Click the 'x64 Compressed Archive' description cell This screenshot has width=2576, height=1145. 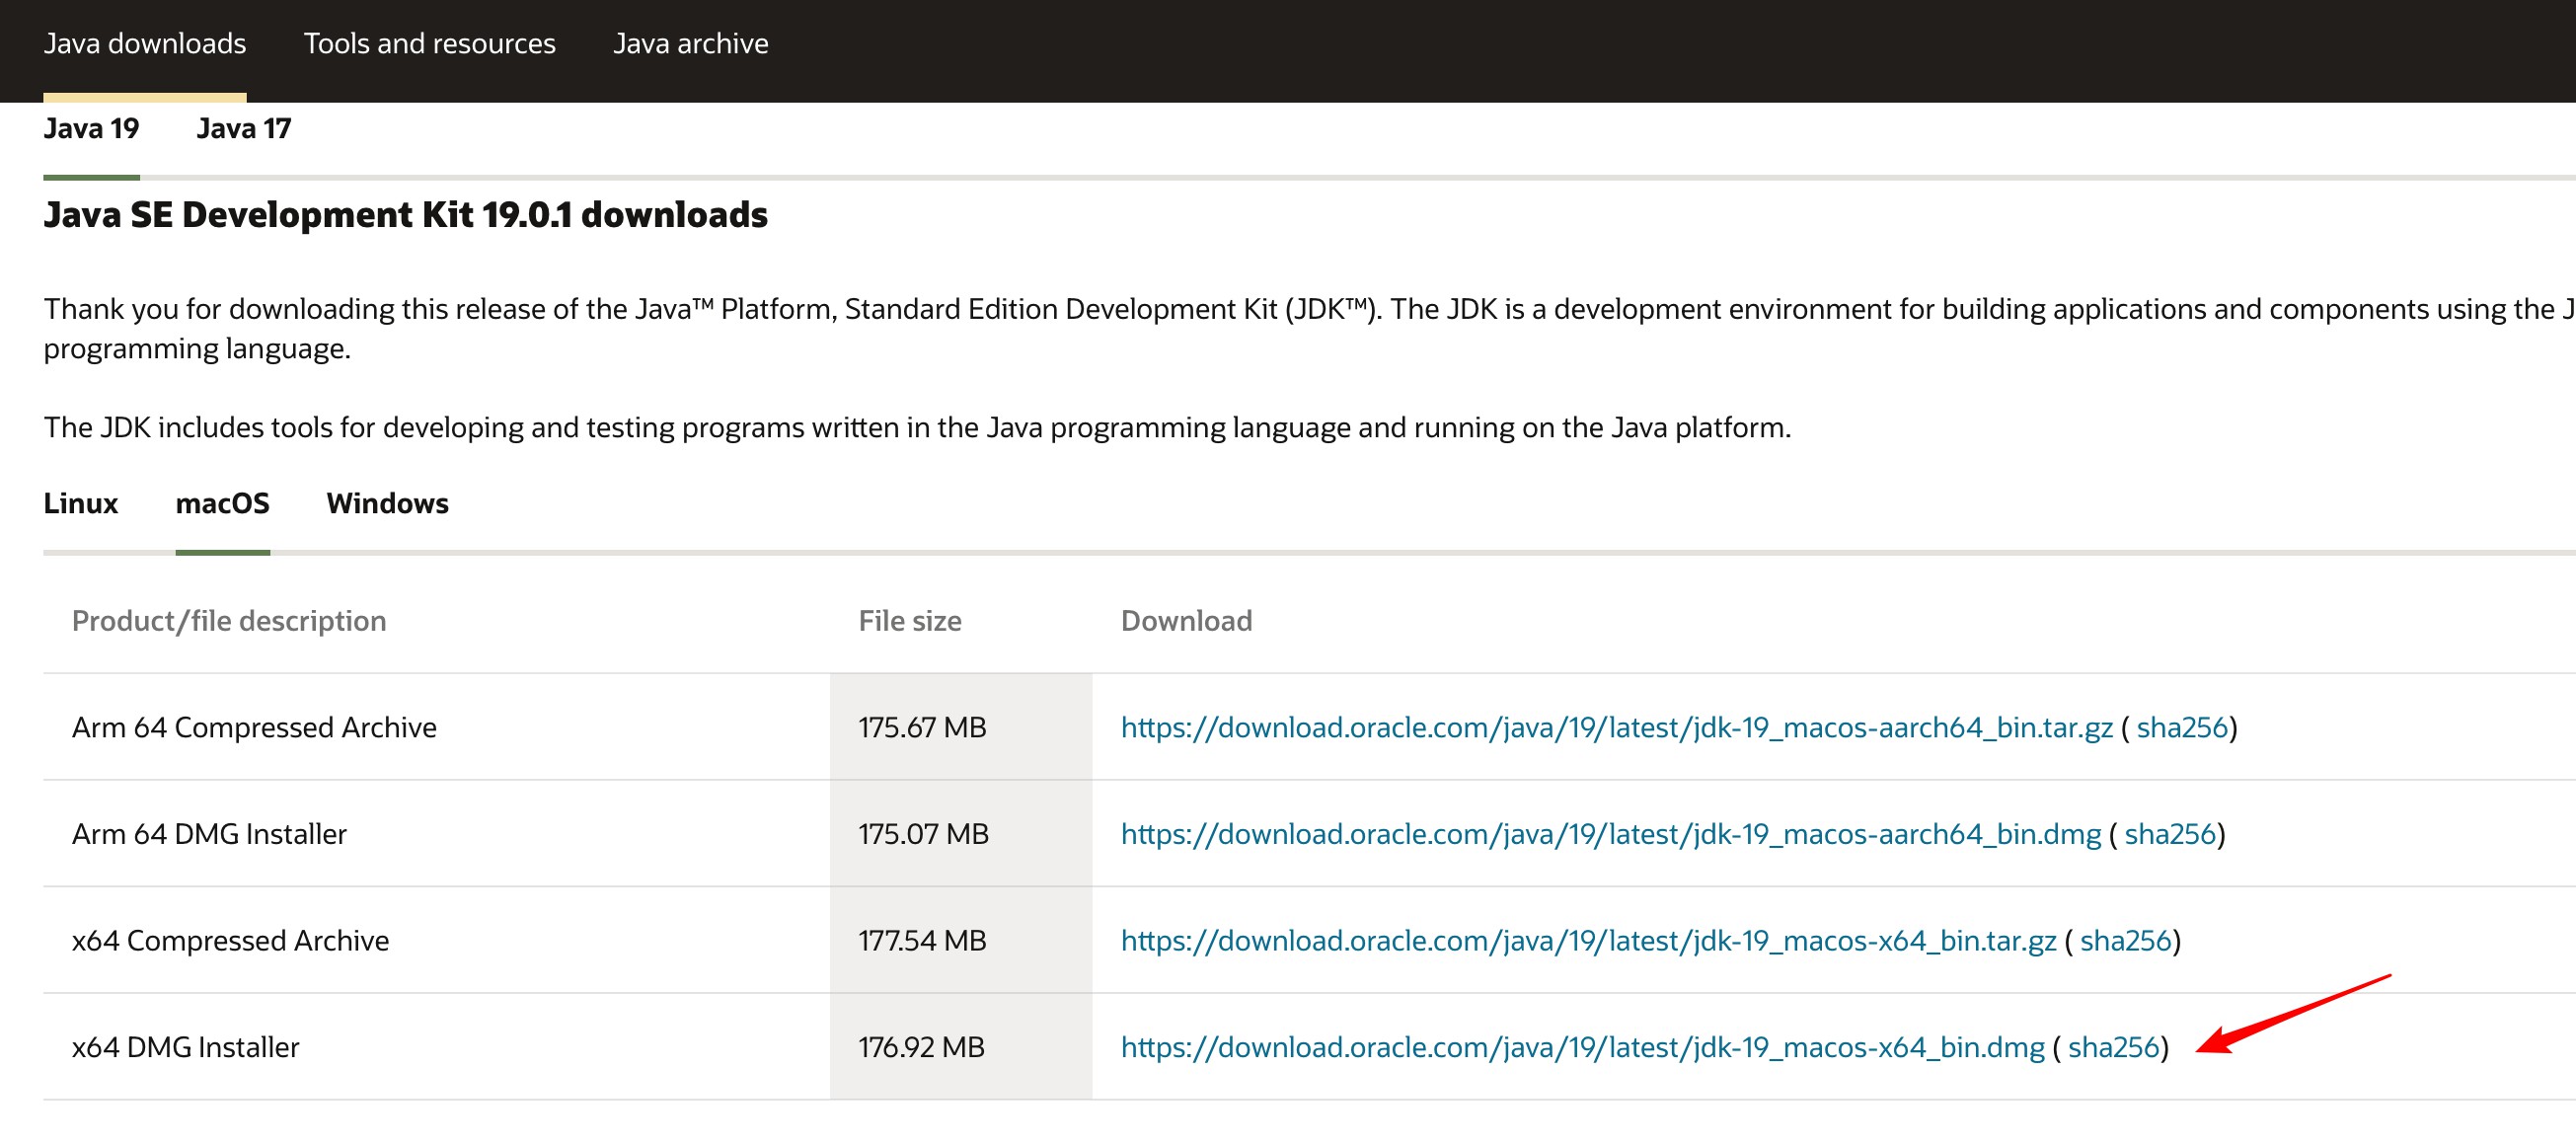(x=436, y=942)
